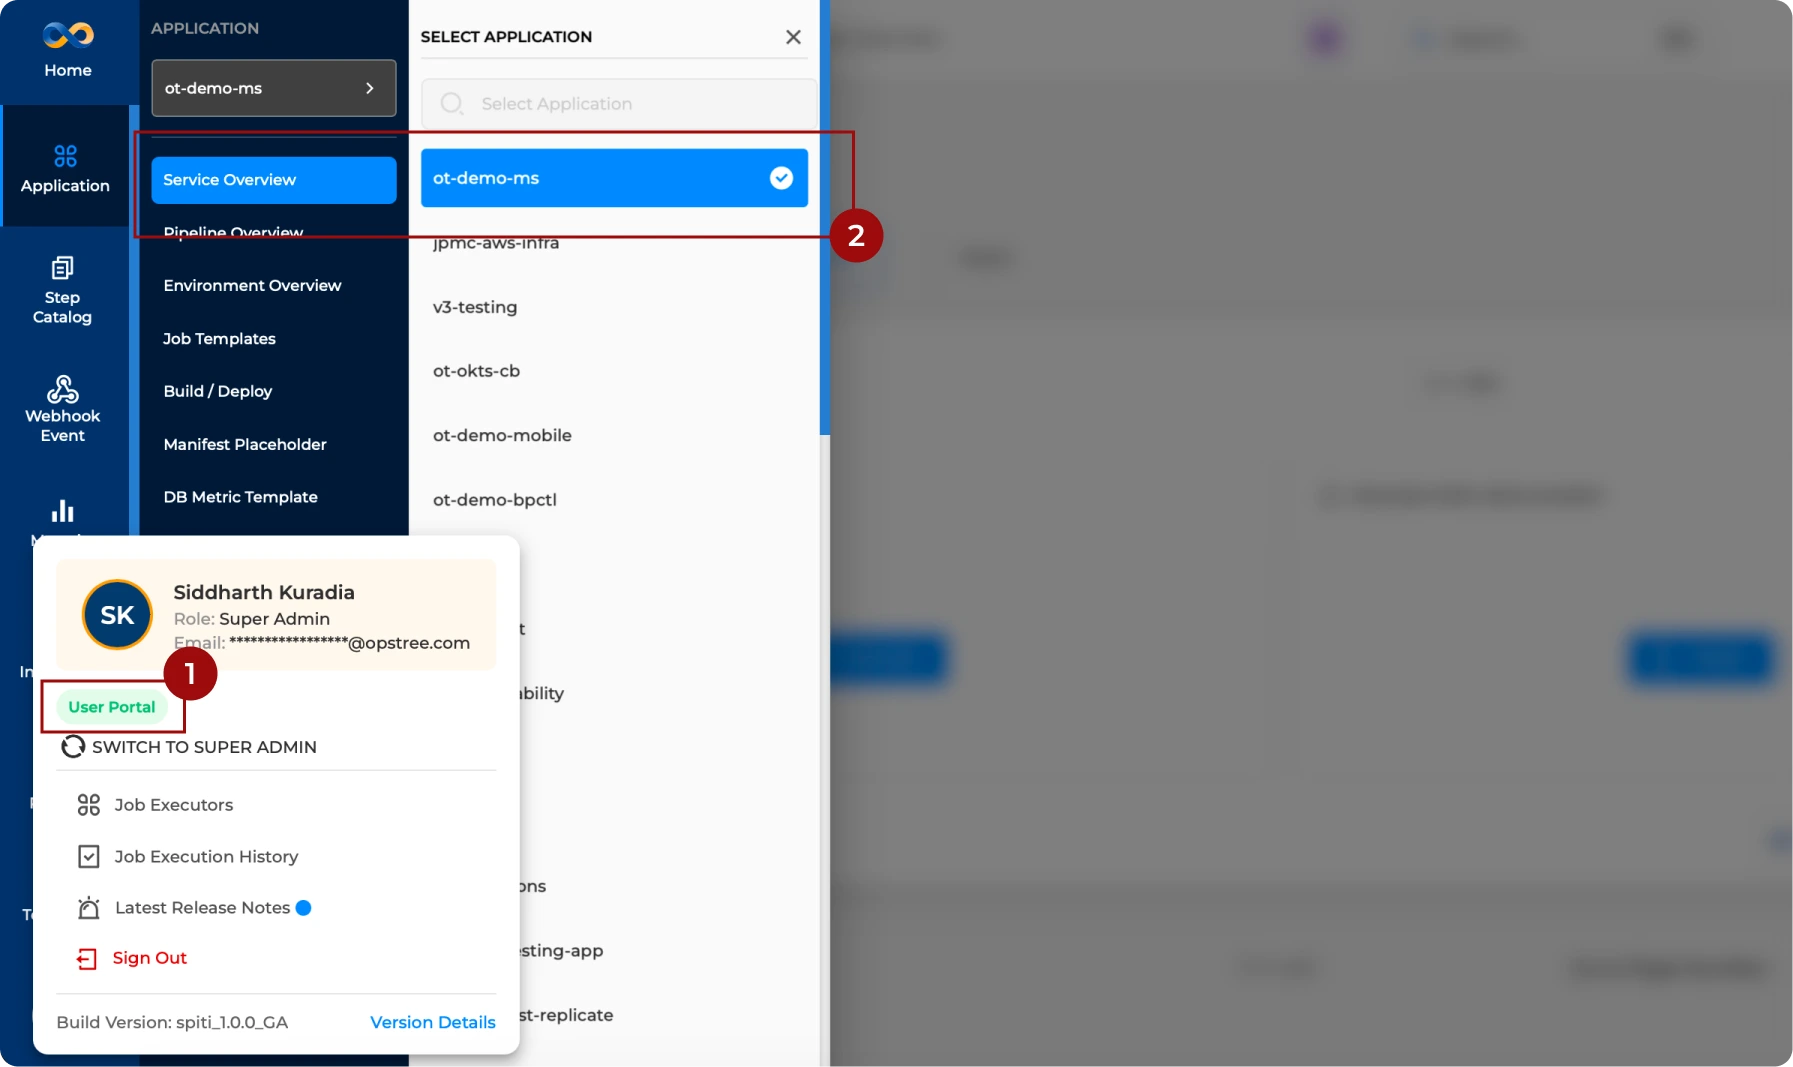Open the Step Catalog sidebar icon
This screenshot has height=1067, width=1793.
tap(62, 268)
